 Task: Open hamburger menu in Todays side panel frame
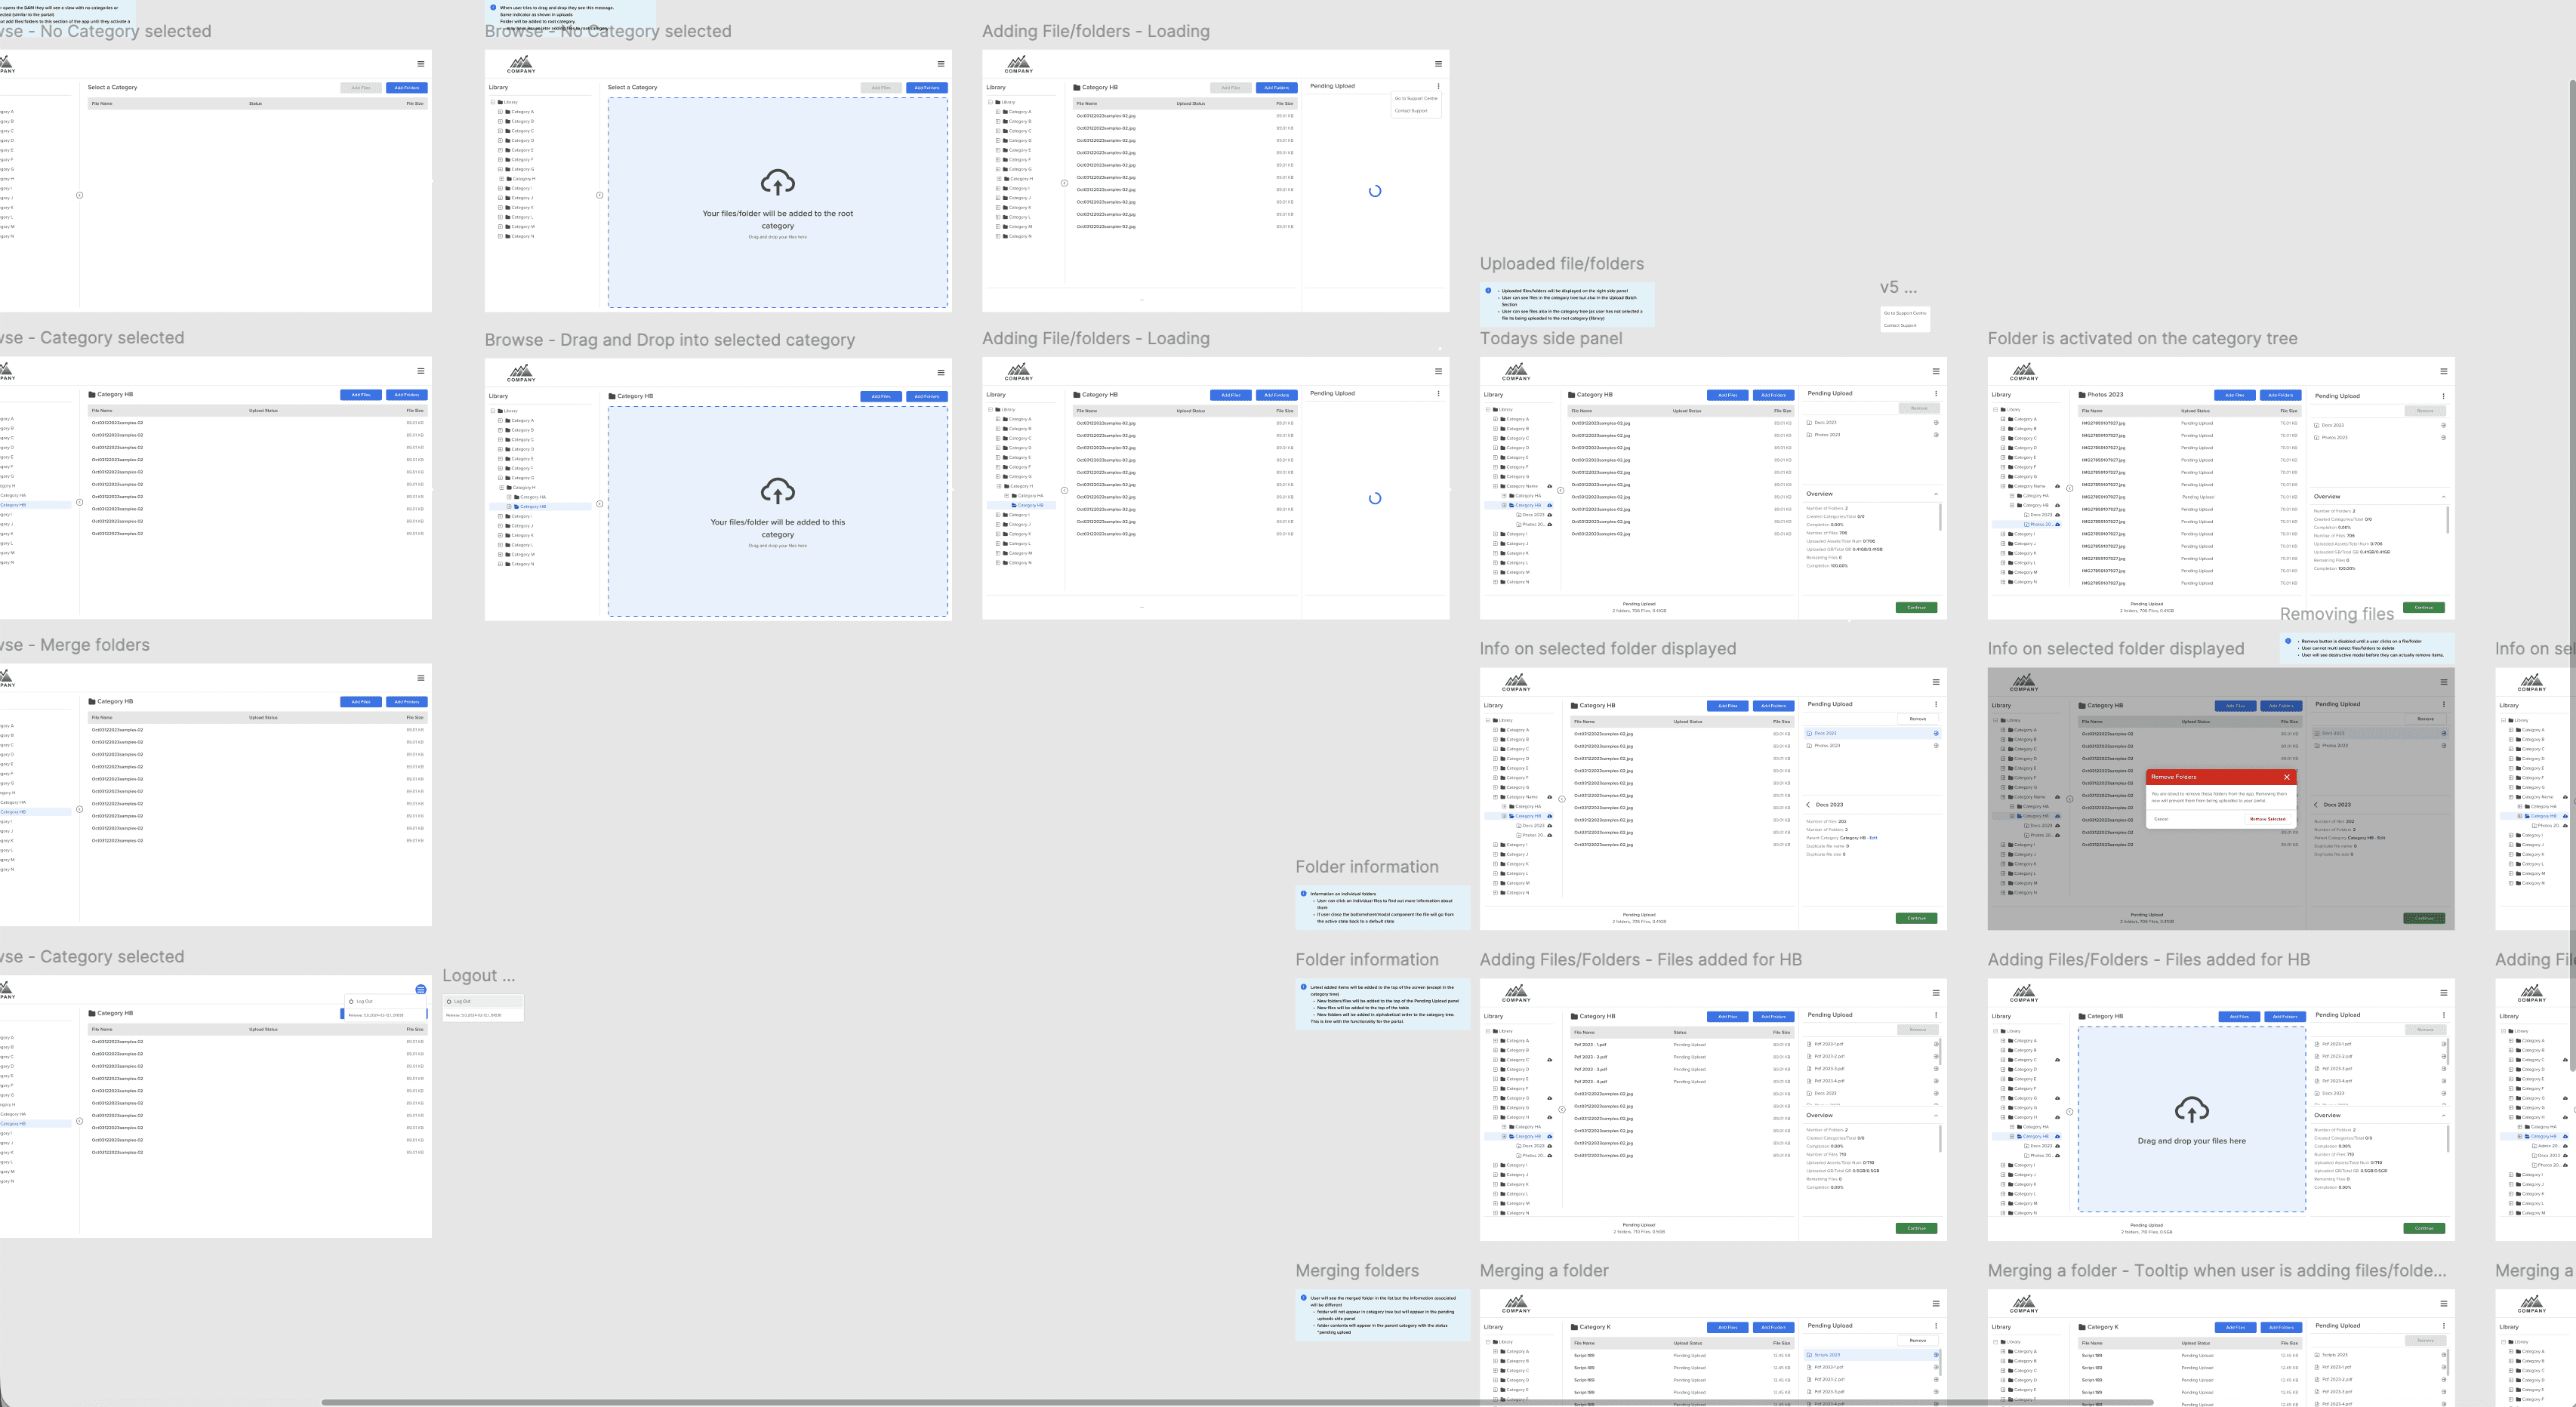[1936, 371]
